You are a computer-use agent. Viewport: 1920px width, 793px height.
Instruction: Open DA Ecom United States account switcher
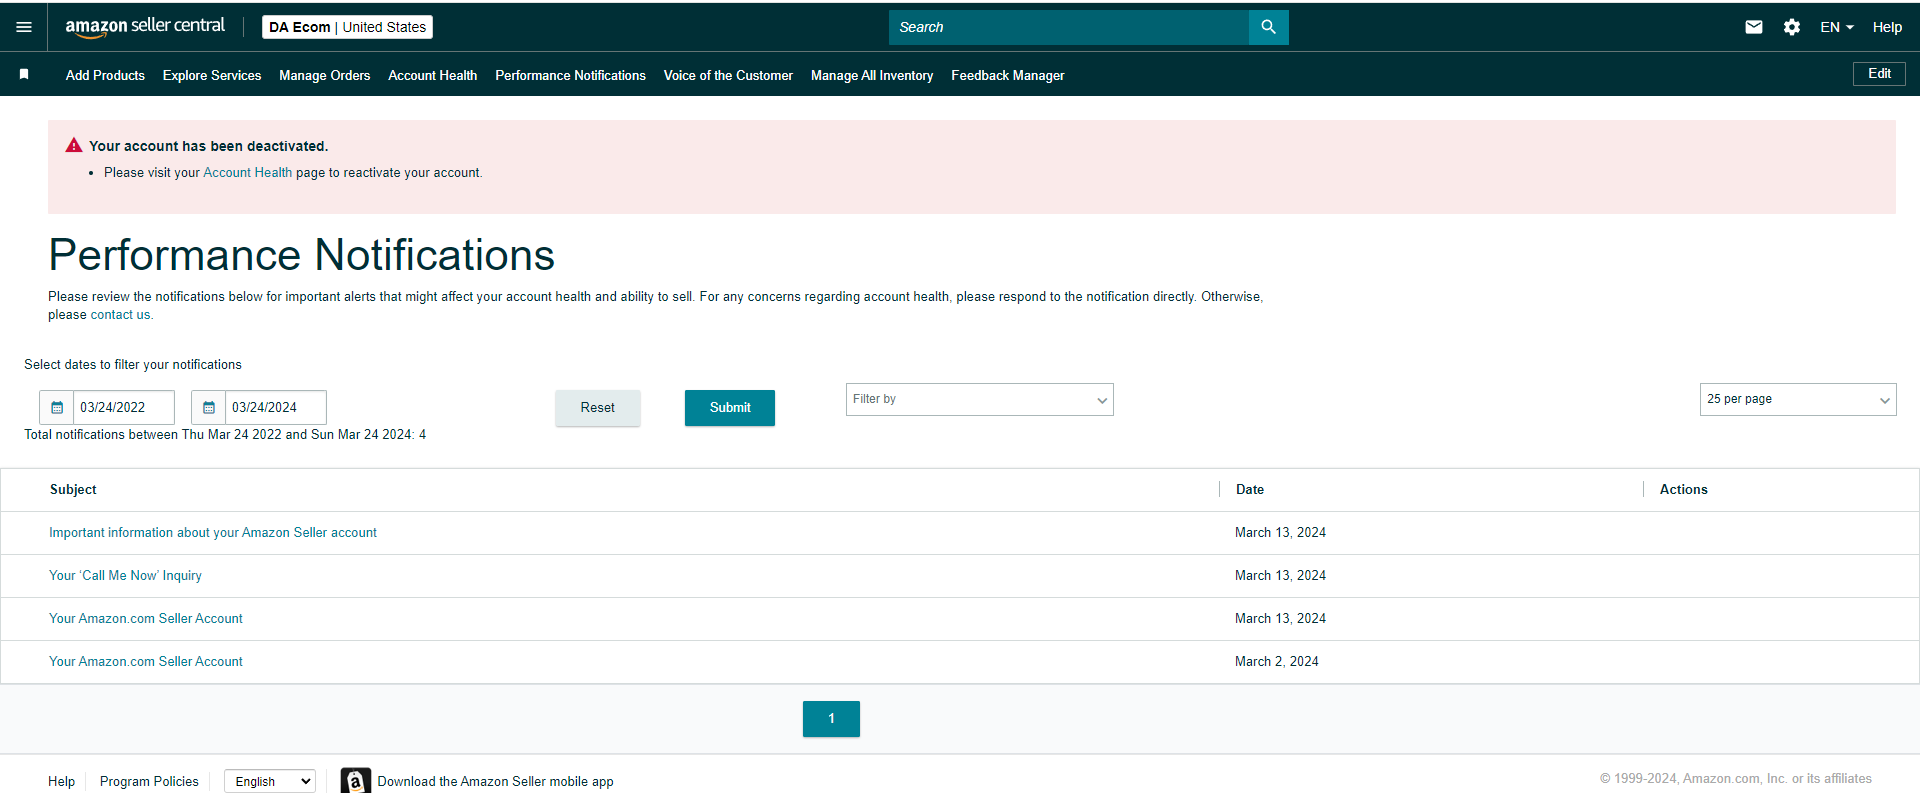[347, 27]
